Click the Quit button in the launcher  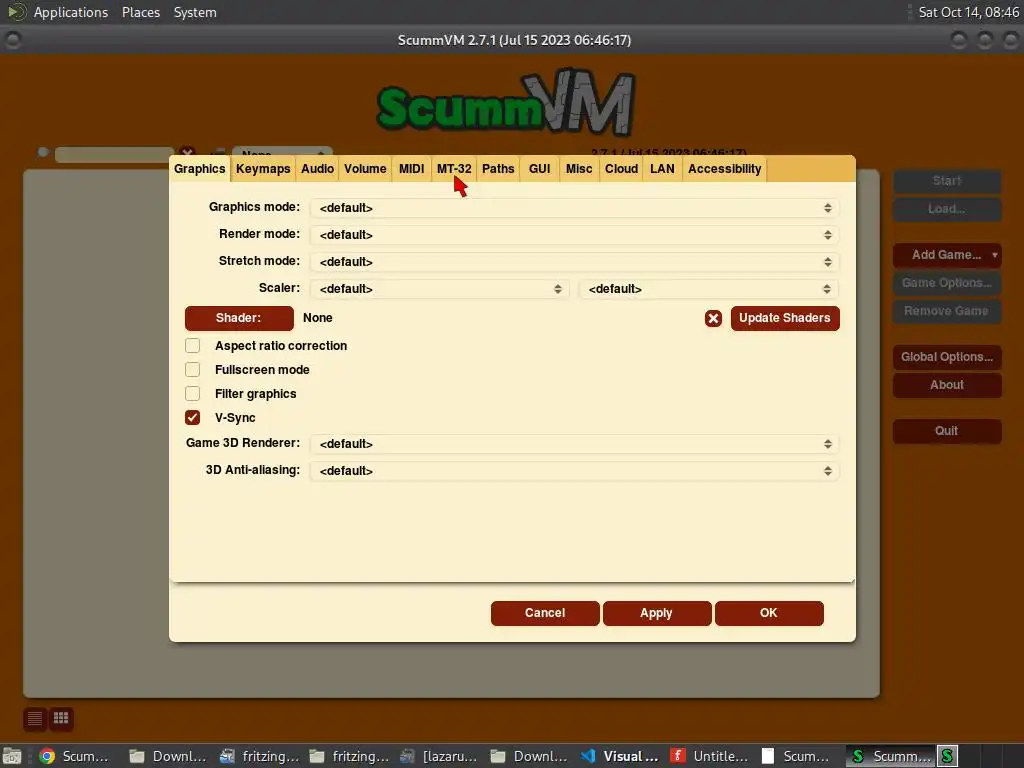click(x=947, y=431)
